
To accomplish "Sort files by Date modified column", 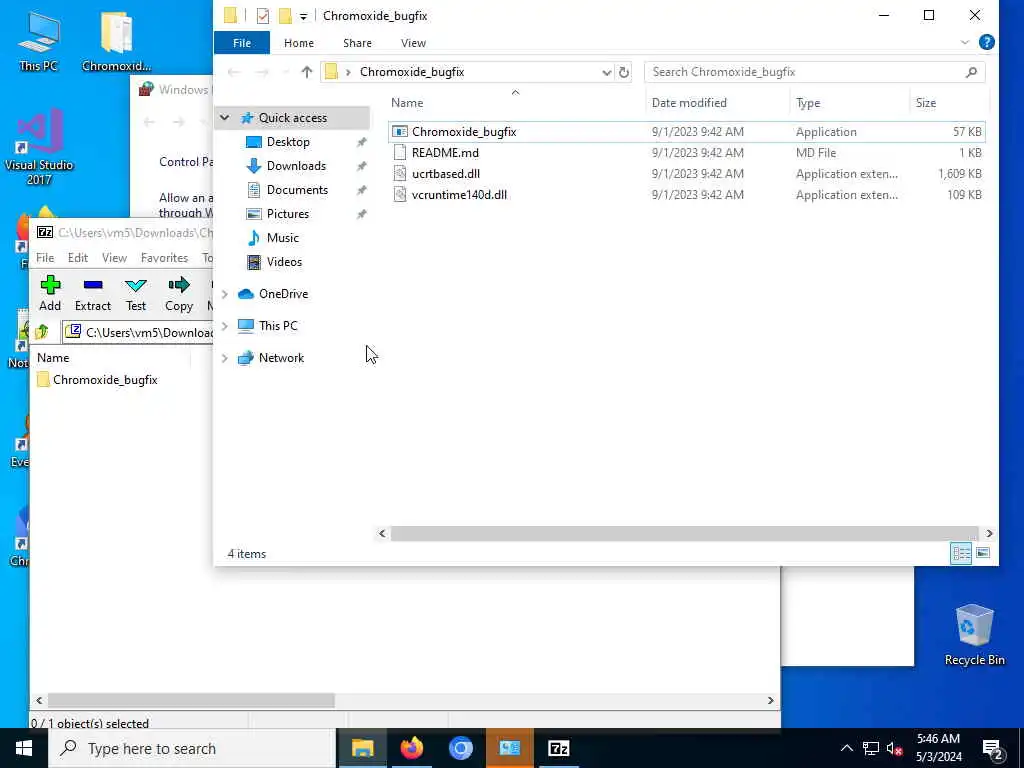I will pos(717,103).
